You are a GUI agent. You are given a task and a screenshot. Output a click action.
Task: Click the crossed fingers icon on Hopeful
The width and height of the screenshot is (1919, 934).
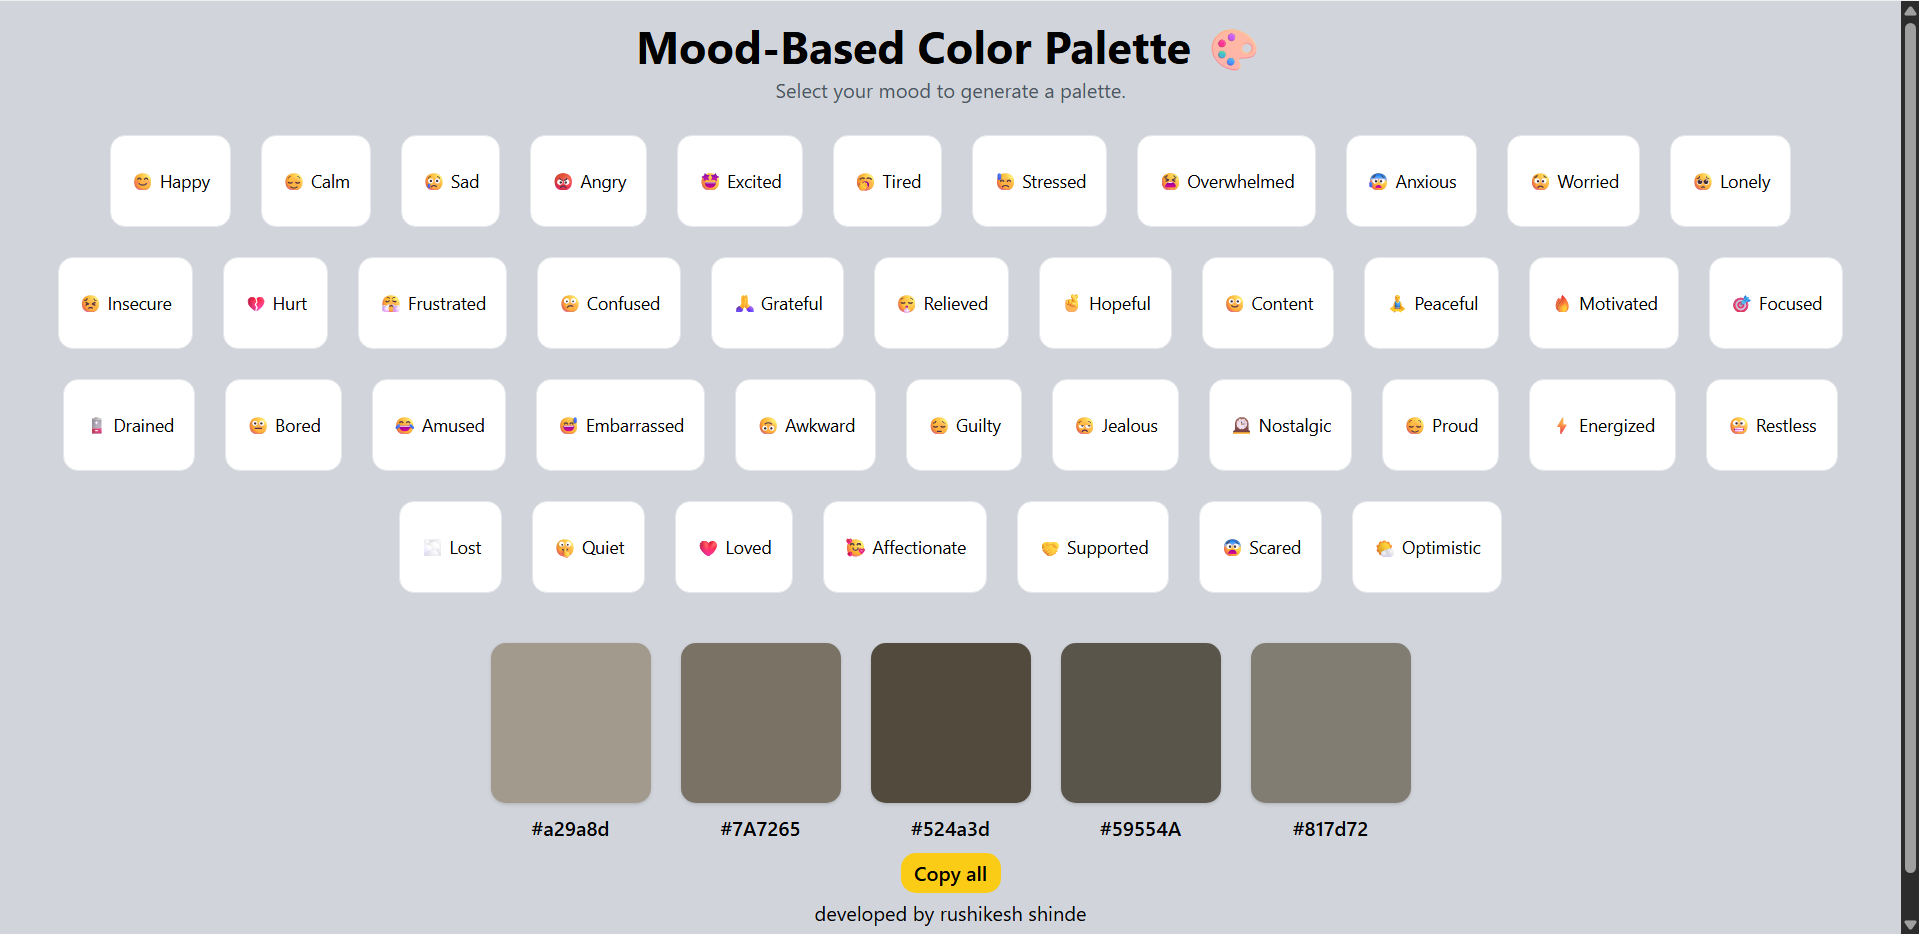tap(1072, 304)
